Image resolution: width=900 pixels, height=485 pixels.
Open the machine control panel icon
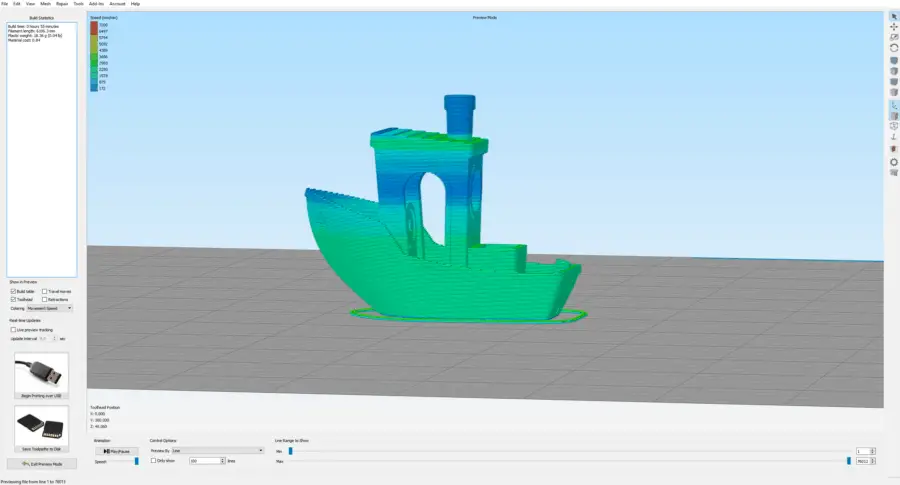coord(894,172)
